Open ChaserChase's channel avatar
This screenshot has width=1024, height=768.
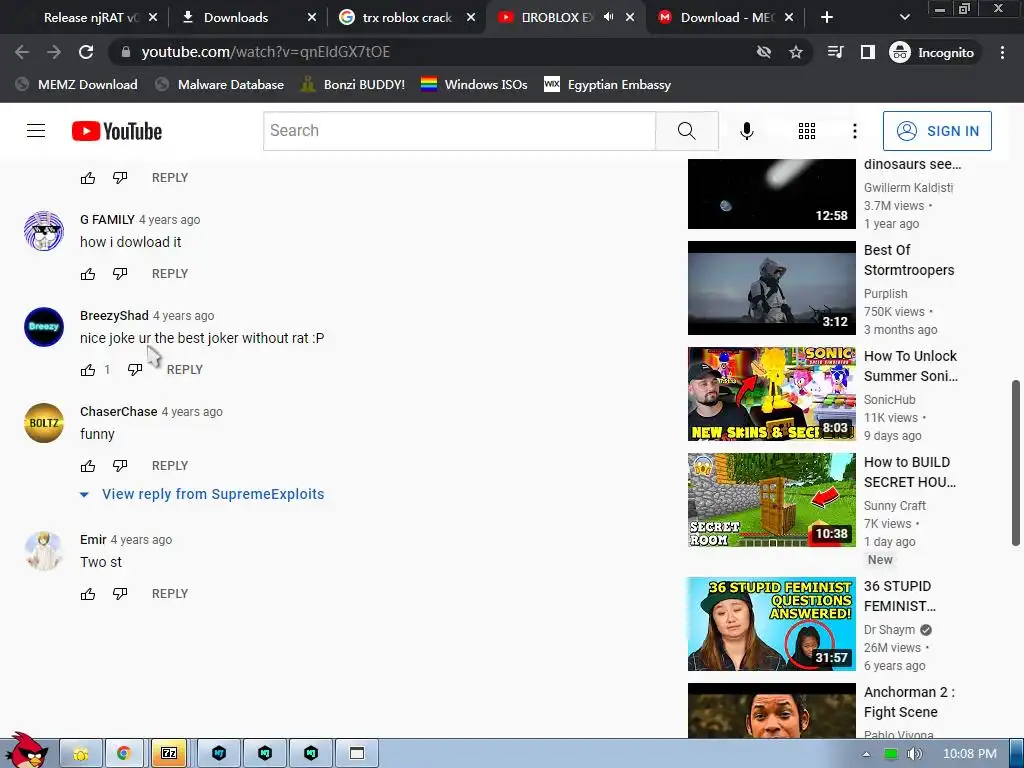click(x=44, y=423)
